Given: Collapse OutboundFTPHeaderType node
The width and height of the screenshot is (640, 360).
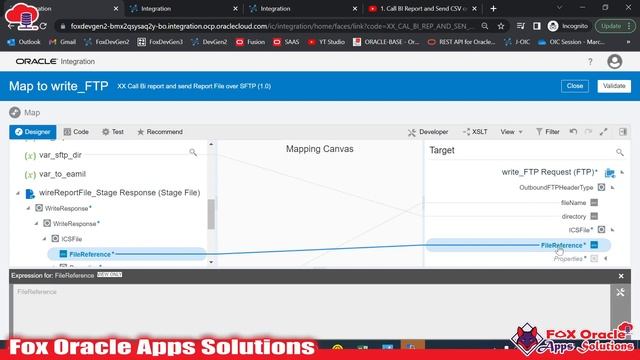Looking at the screenshot, I should (613, 187).
